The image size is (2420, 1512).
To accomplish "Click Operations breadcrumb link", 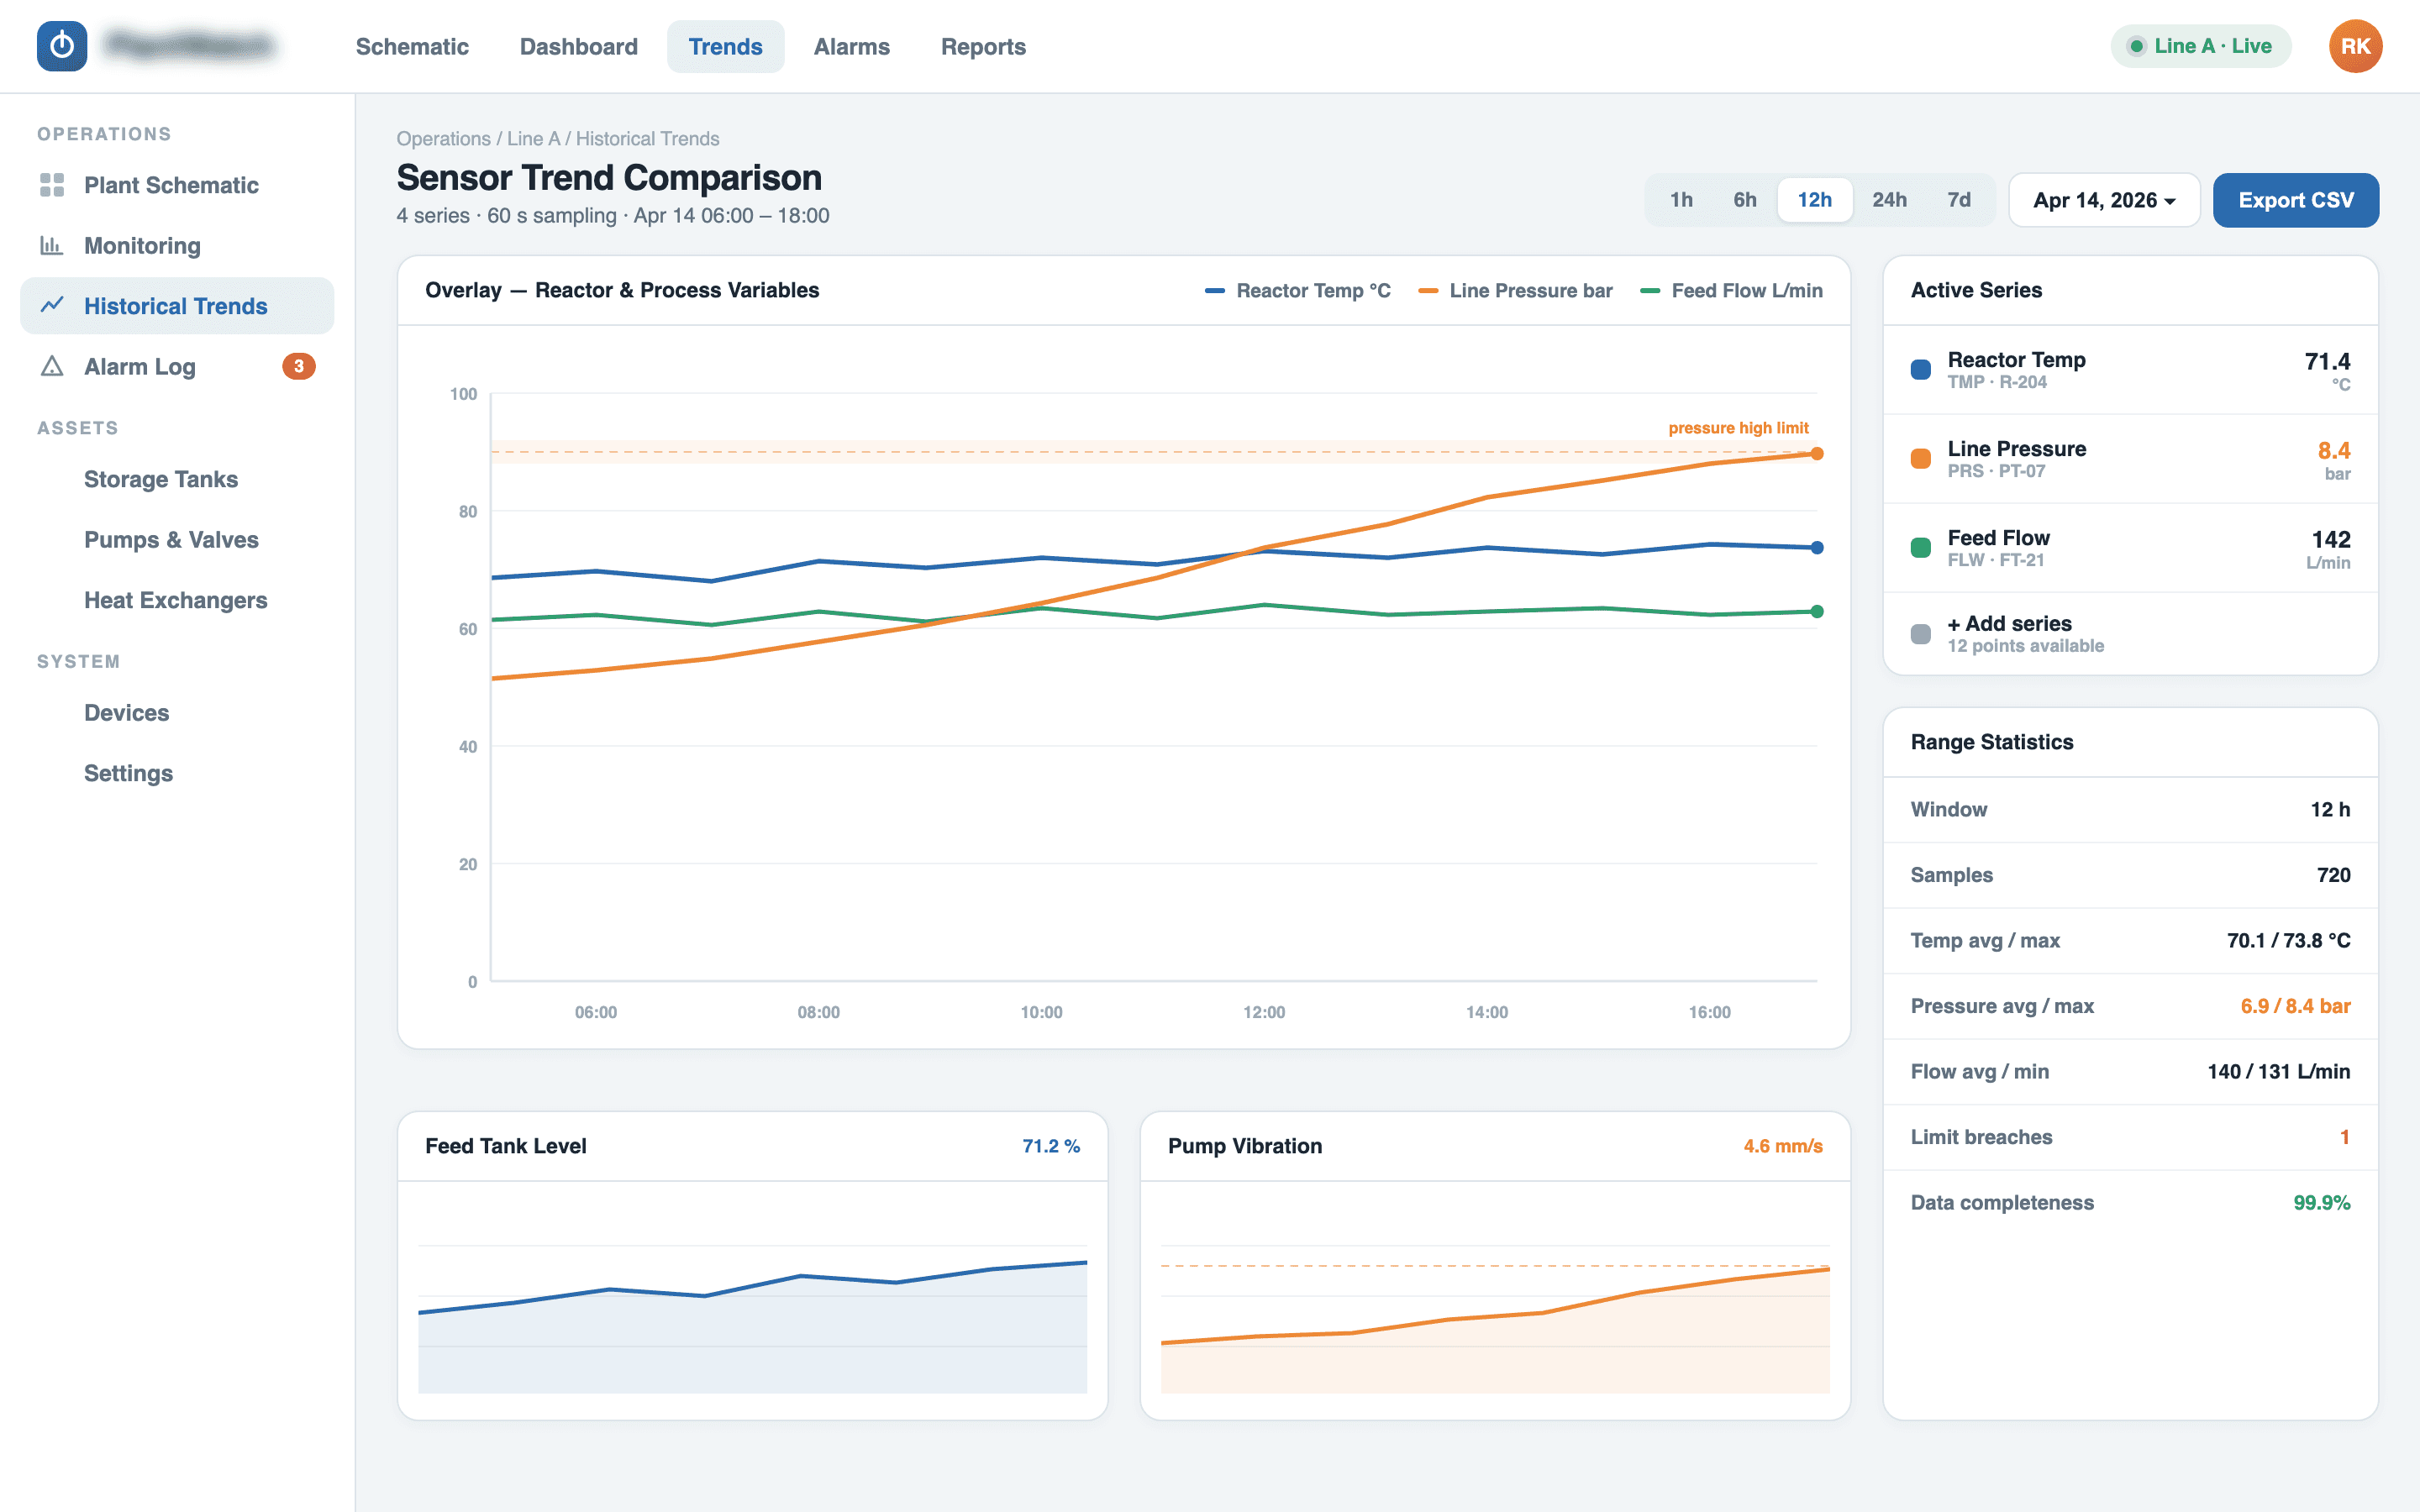I will point(443,138).
